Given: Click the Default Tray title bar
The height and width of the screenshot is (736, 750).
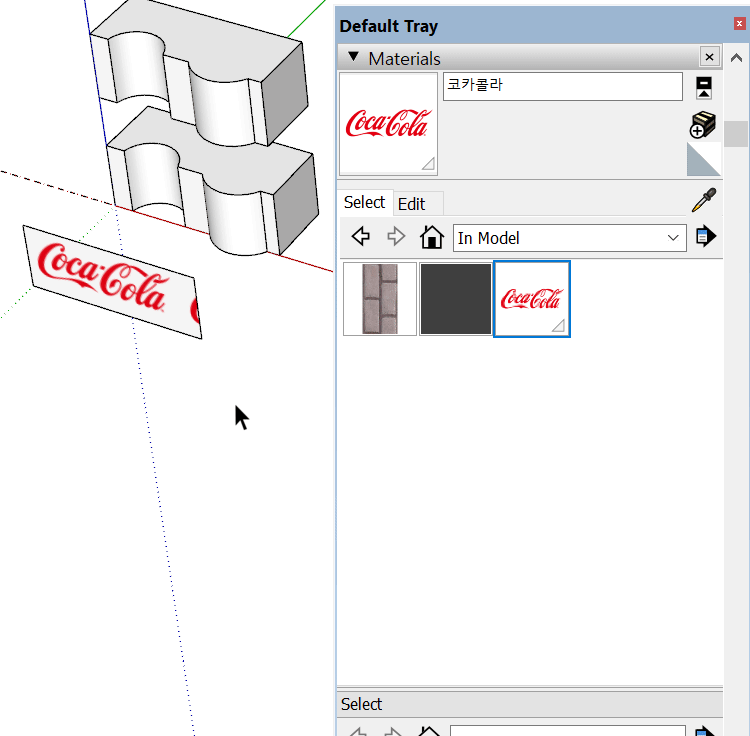Looking at the screenshot, I should [x=536, y=25].
